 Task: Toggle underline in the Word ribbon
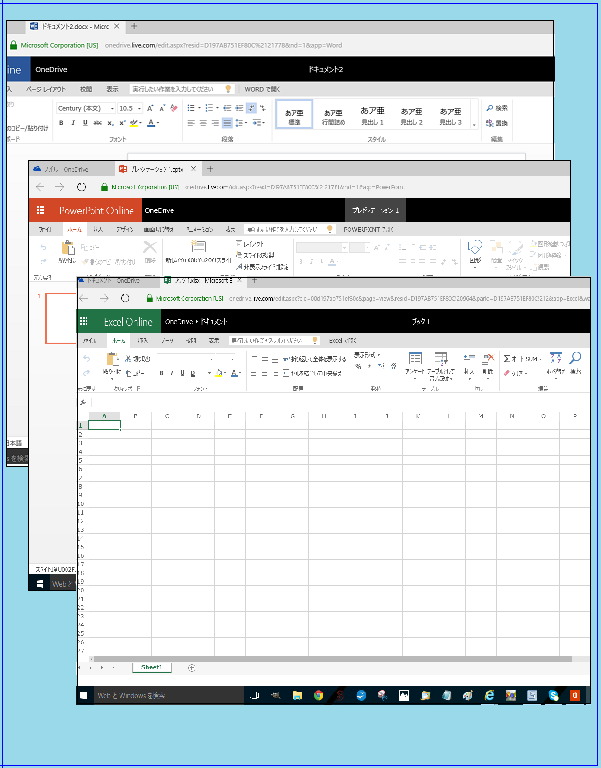click(x=85, y=123)
